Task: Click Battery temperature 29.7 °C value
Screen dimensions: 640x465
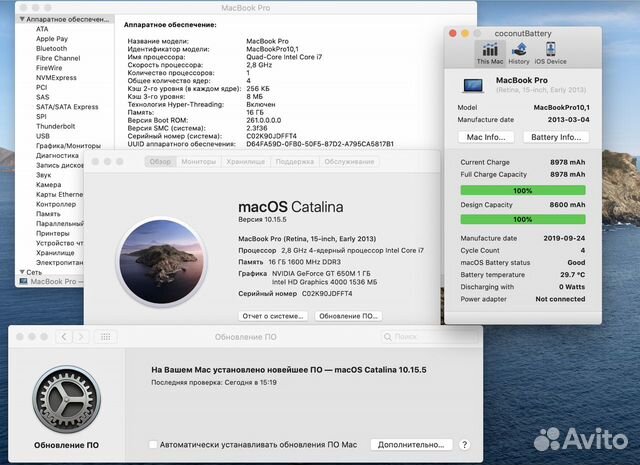Action: (572, 275)
